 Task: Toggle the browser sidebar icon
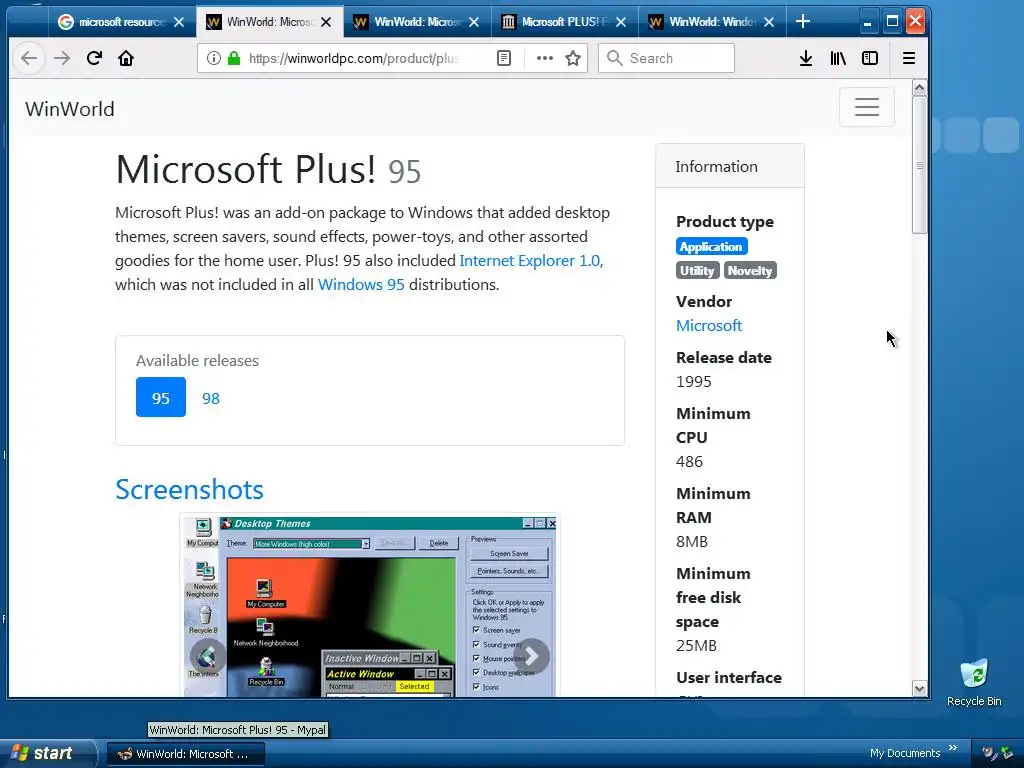(x=870, y=58)
